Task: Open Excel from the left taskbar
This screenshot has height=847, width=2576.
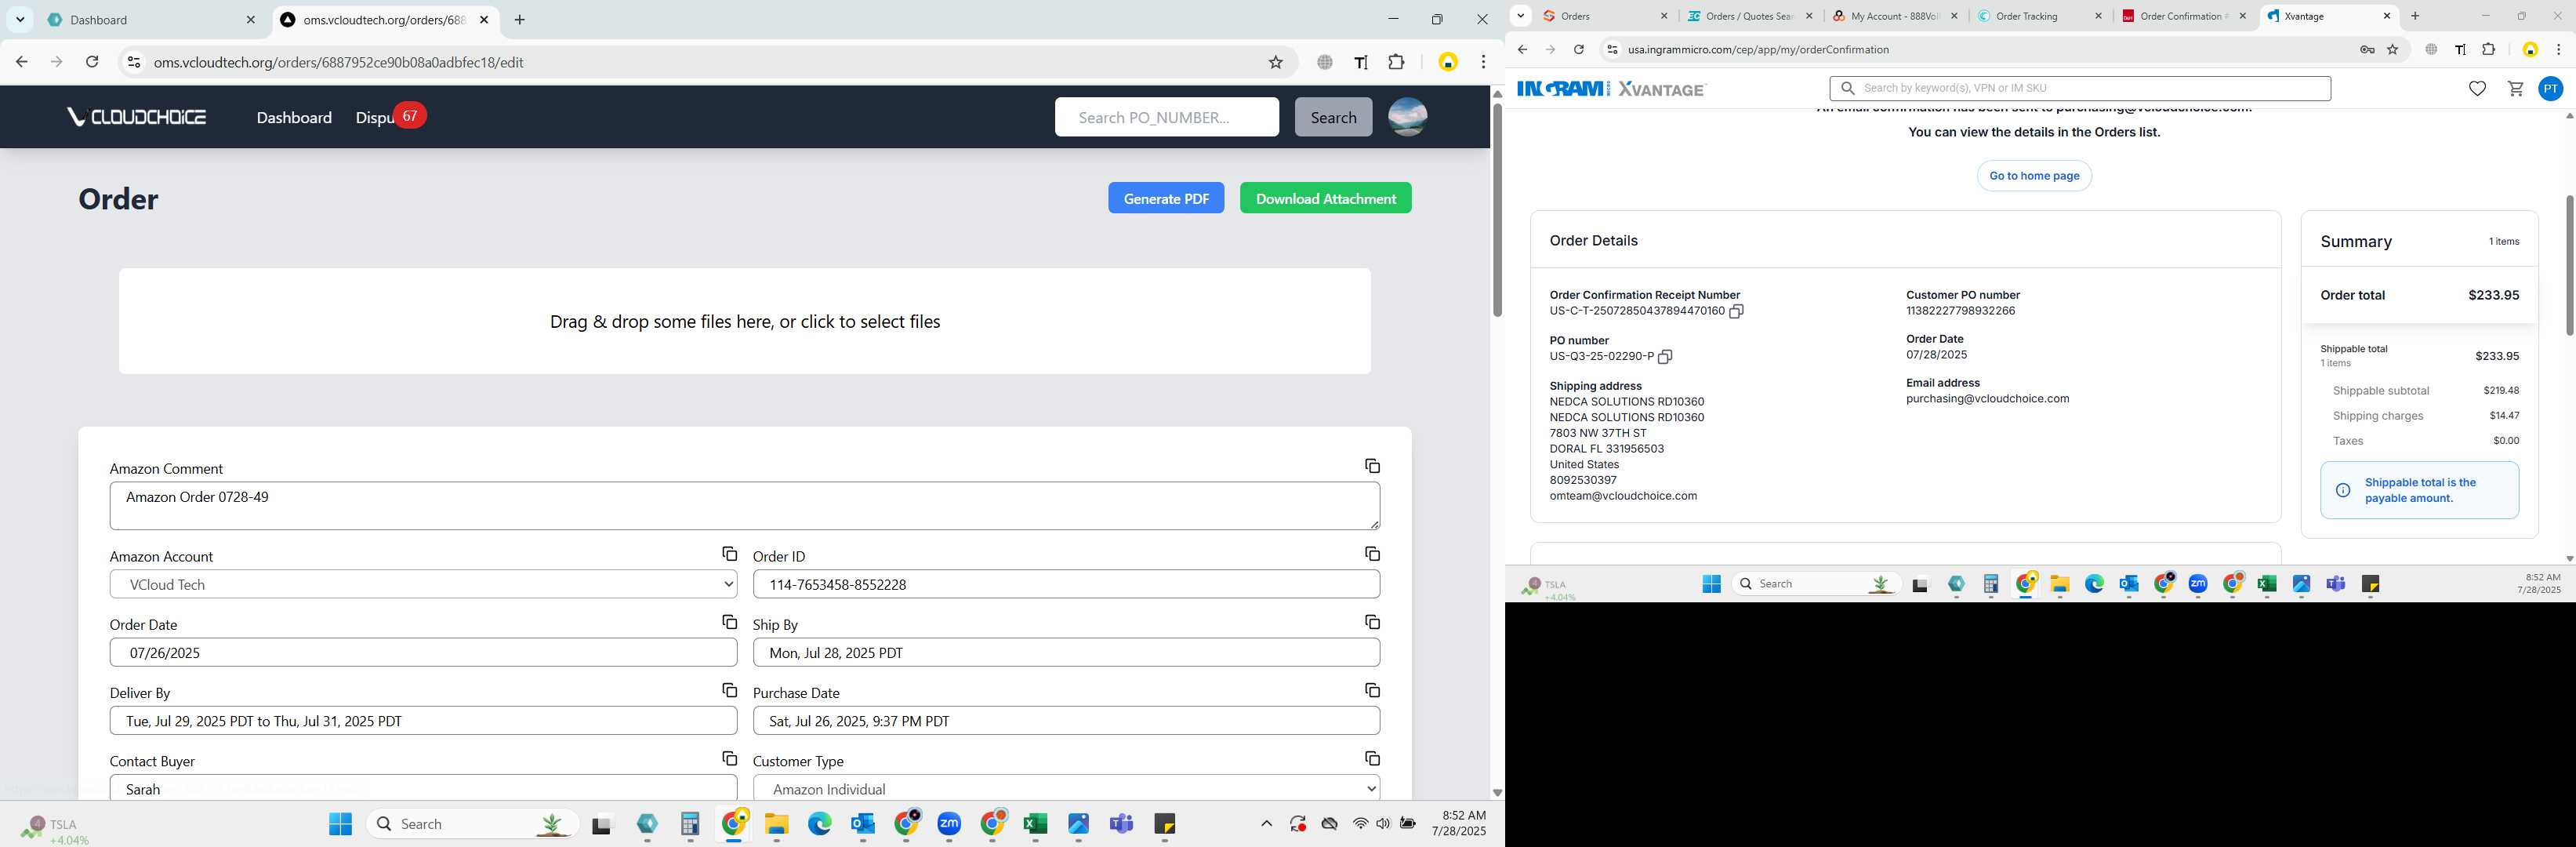Action: (x=1035, y=824)
